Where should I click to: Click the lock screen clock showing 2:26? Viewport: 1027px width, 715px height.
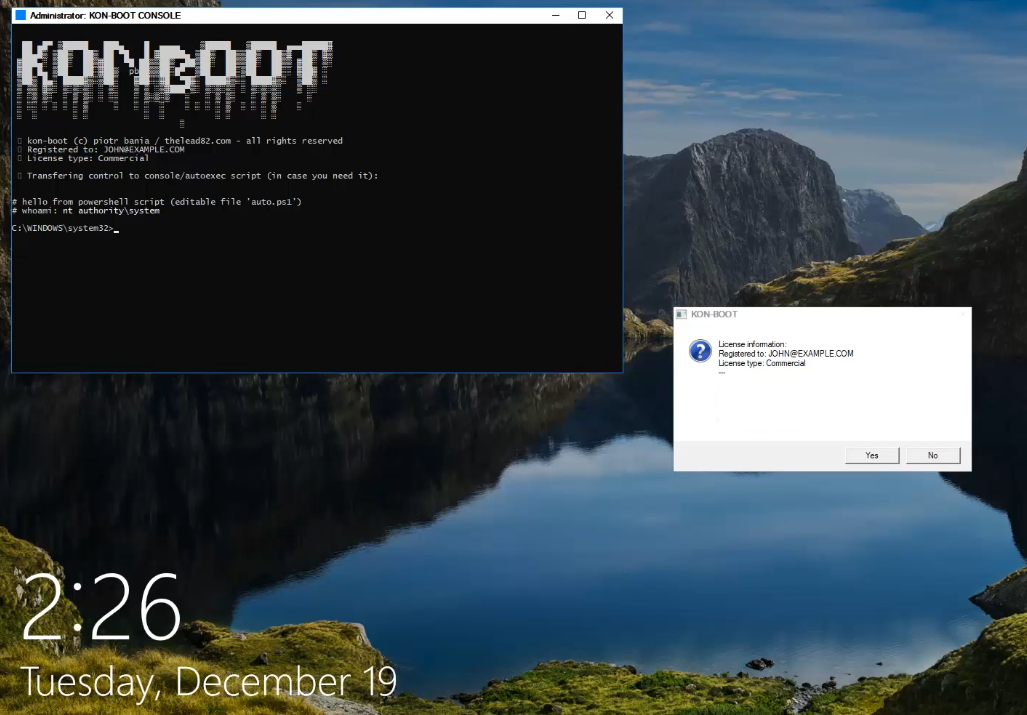point(101,609)
